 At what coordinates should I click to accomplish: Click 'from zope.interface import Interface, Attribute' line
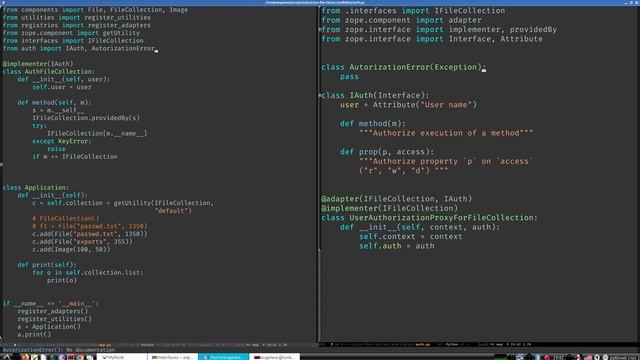click(432, 39)
